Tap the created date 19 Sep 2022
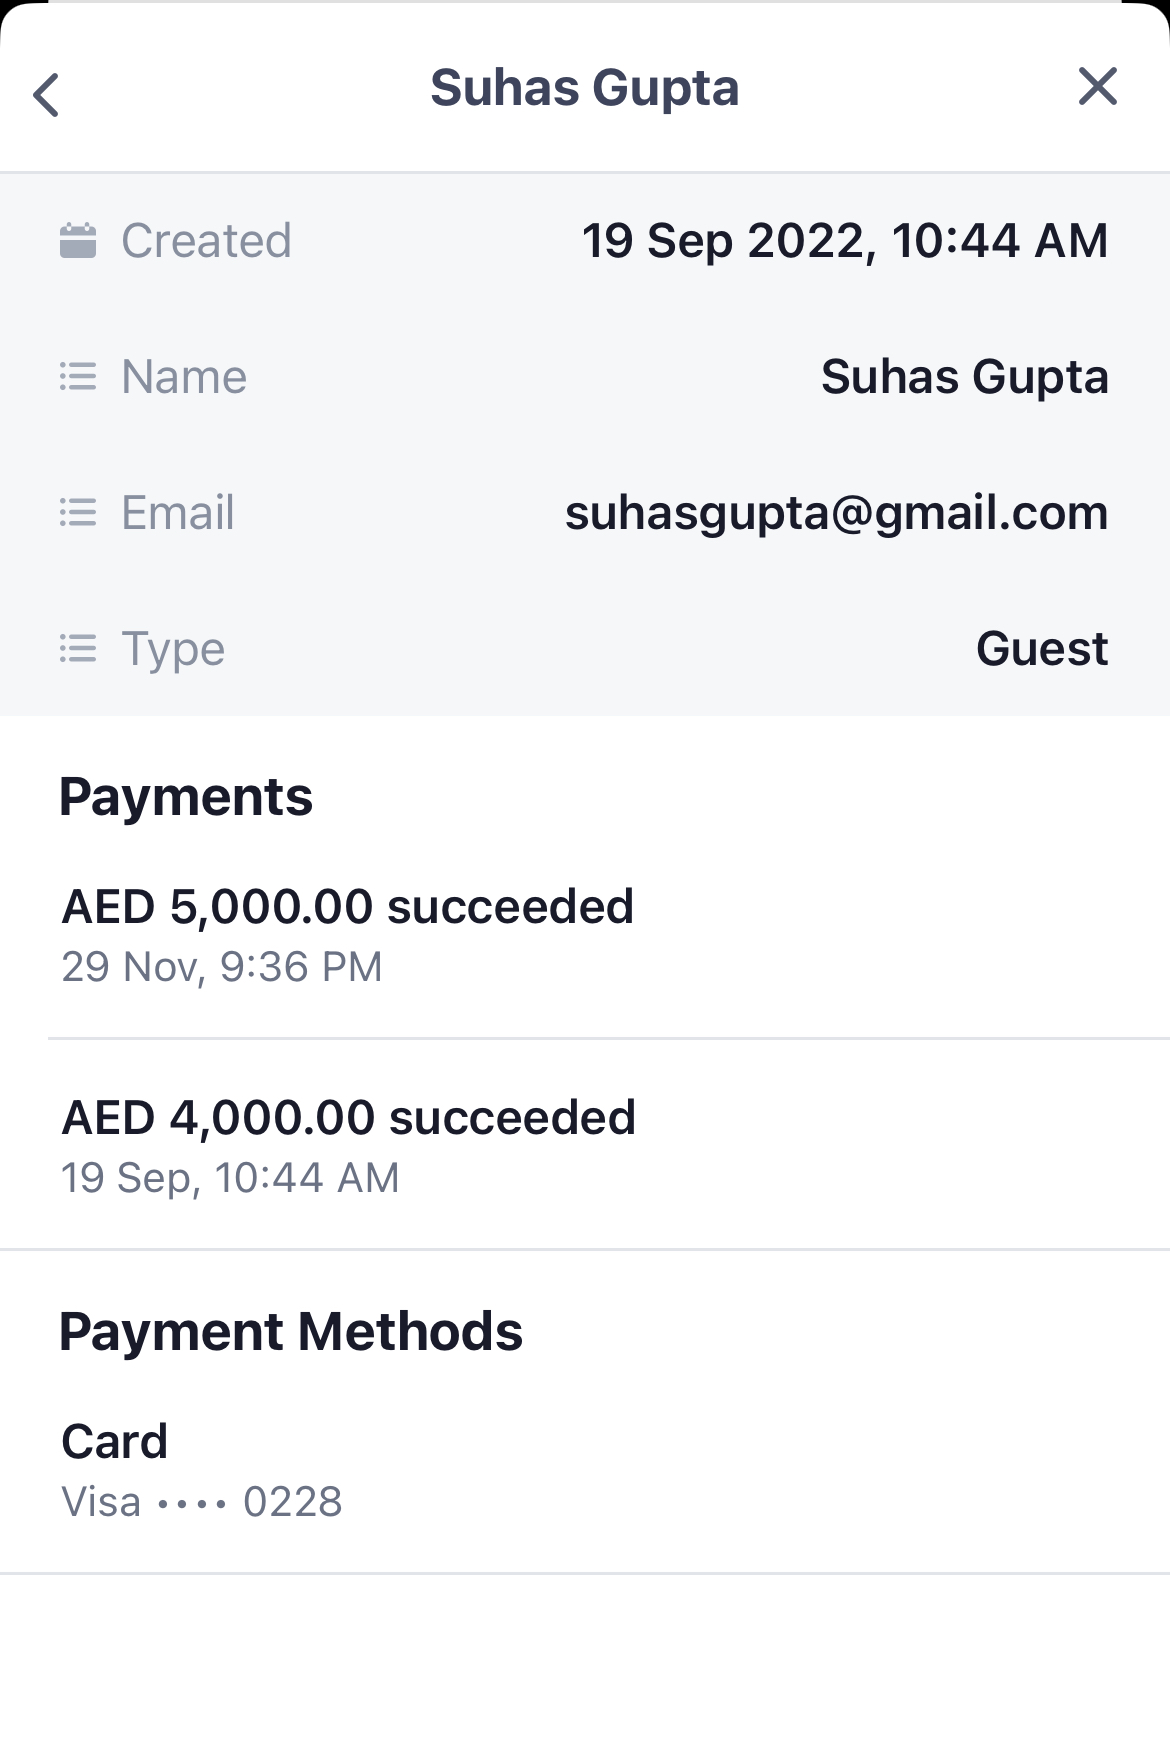 point(844,241)
